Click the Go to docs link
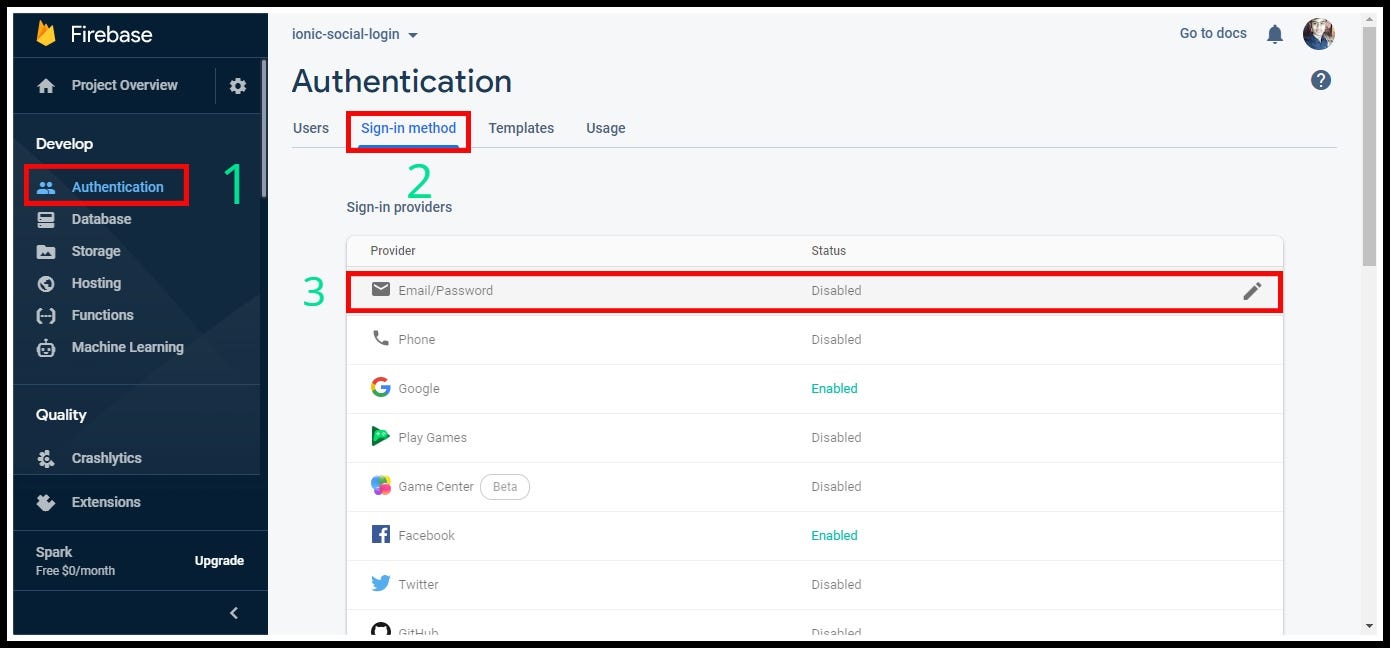The width and height of the screenshot is (1390, 648). tap(1213, 33)
